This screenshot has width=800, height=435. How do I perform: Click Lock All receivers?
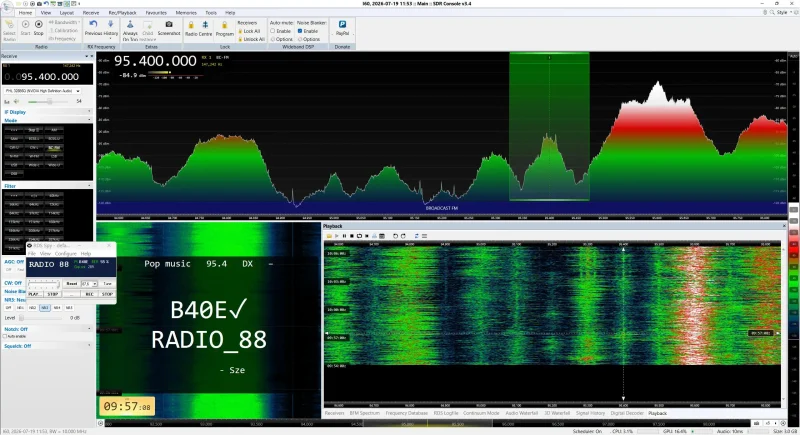click(x=249, y=31)
